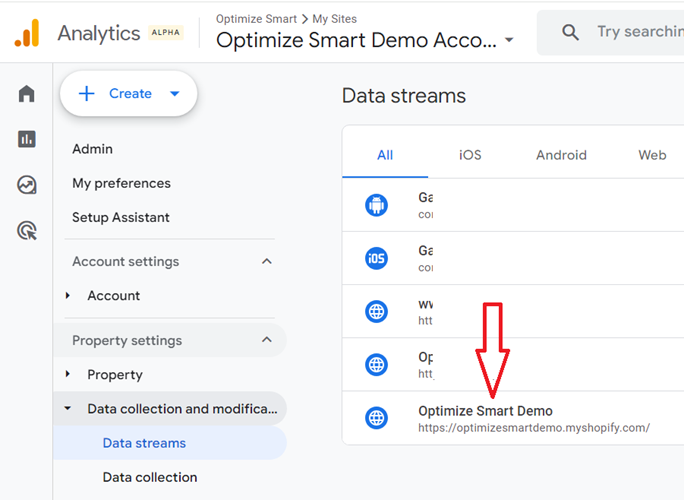
Task: Click the globe icon of the 'ww' stream
Action: click(x=376, y=312)
